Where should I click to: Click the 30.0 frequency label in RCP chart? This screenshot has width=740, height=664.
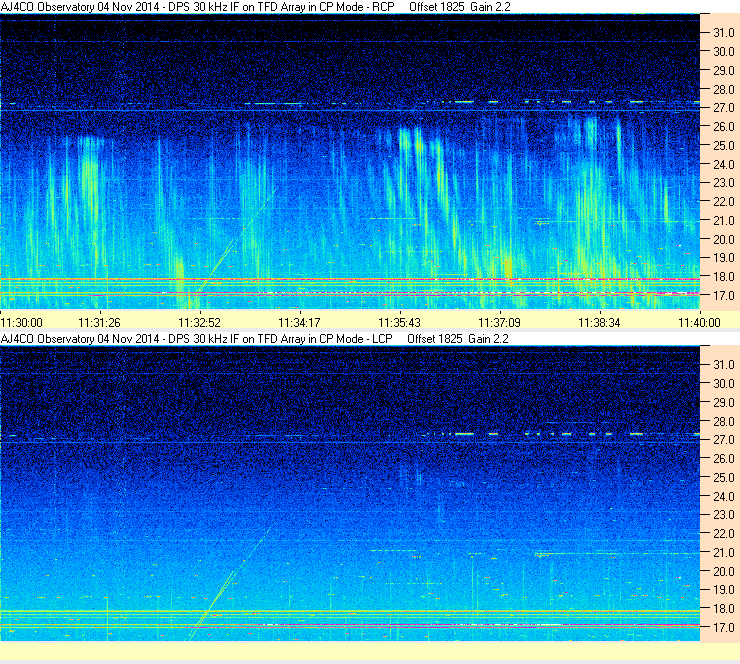click(723, 51)
